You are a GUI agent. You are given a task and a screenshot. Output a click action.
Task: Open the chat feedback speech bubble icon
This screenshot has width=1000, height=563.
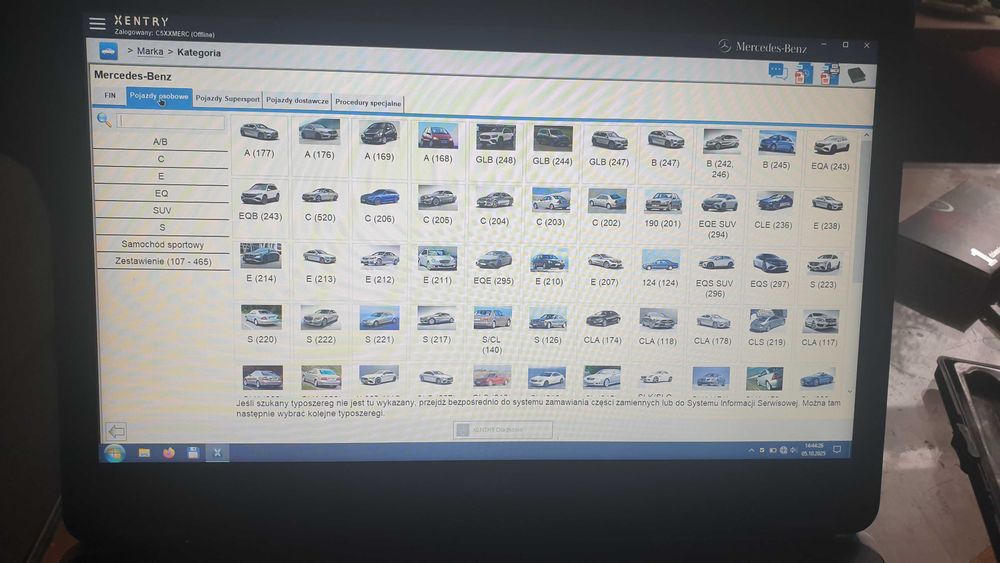coord(777,71)
